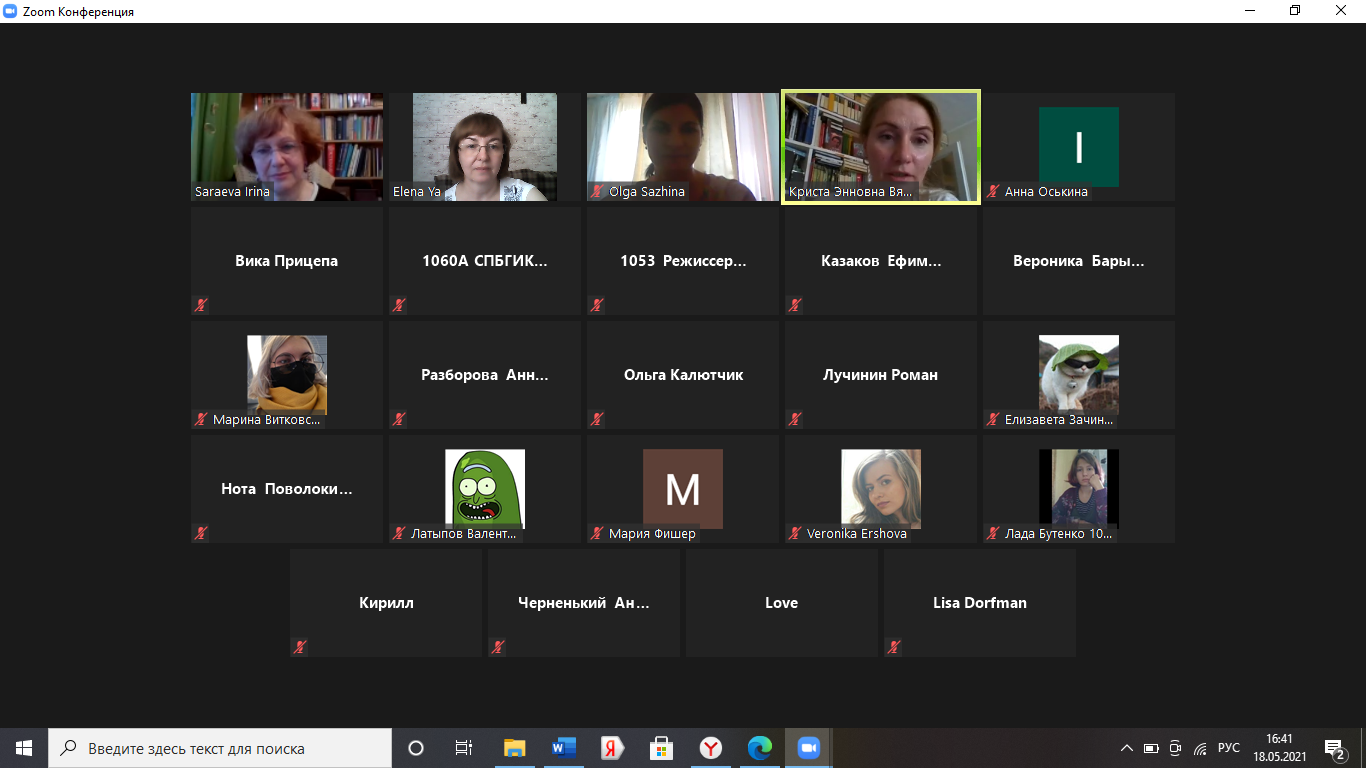Open the Яндекс (Я) taskbar app
The height and width of the screenshot is (768, 1366).
point(612,748)
